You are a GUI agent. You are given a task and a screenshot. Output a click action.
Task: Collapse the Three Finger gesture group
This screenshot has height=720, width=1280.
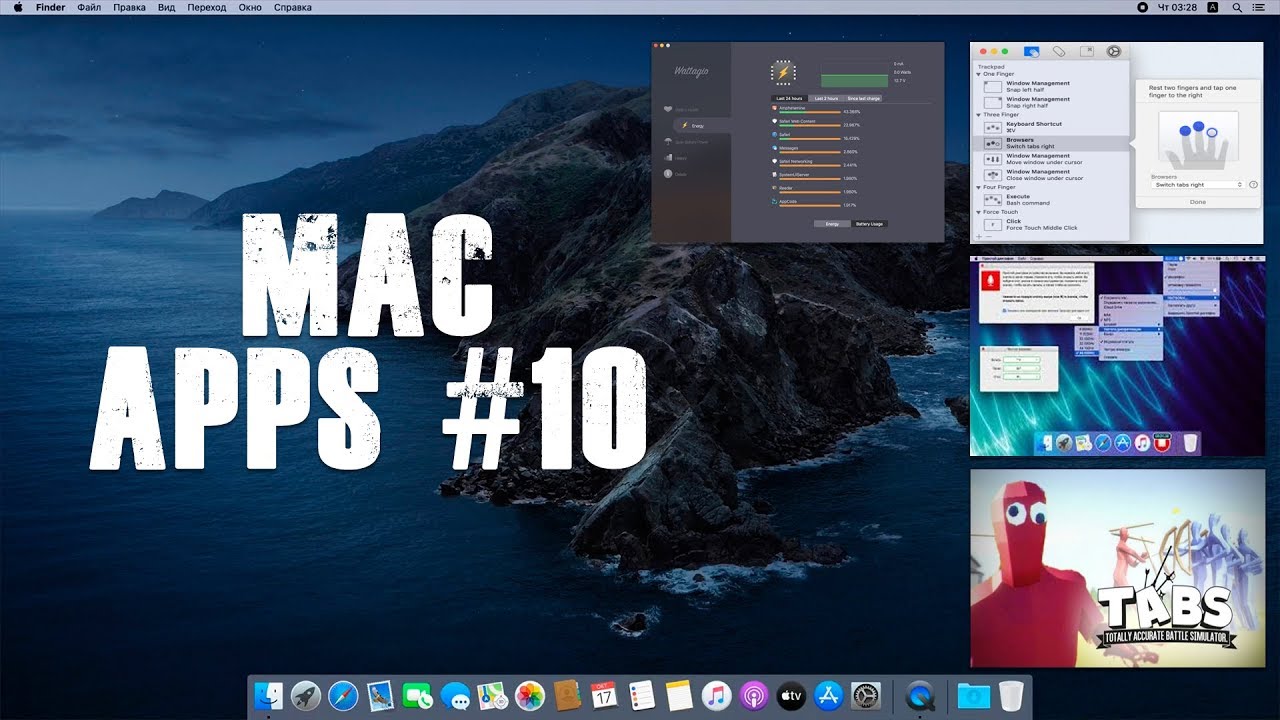pyautogui.click(x=980, y=115)
